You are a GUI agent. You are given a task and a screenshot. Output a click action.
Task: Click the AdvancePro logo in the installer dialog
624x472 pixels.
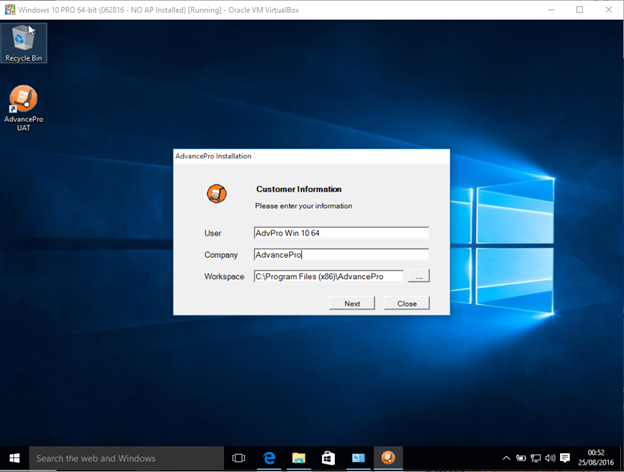pyautogui.click(x=216, y=193)
